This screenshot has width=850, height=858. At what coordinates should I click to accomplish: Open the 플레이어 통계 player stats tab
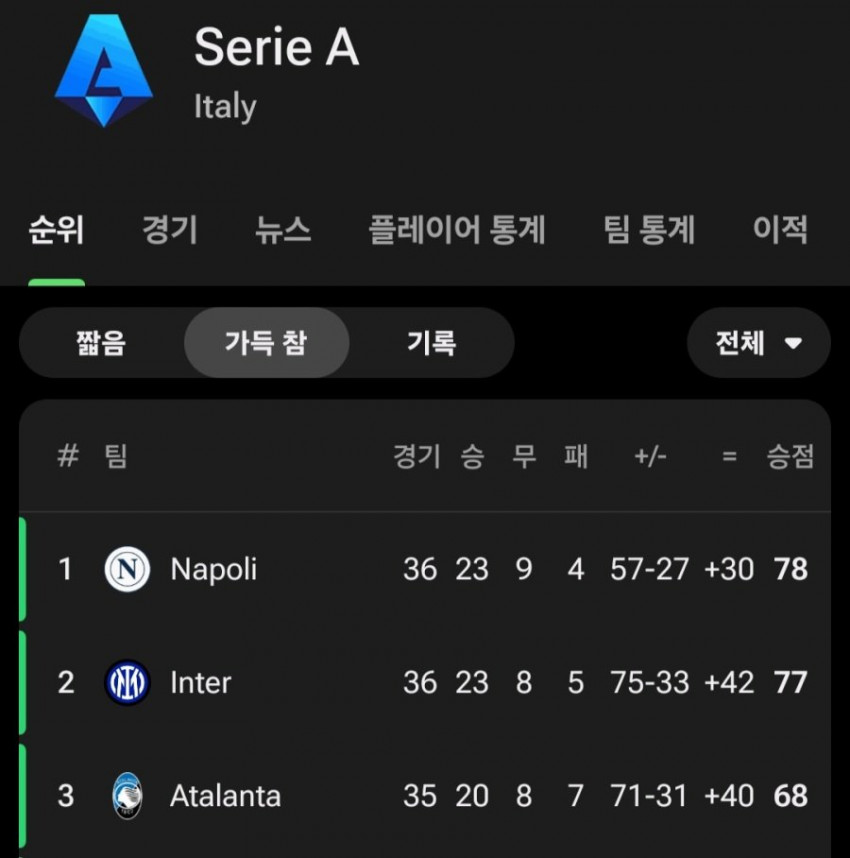coord(457,230)
